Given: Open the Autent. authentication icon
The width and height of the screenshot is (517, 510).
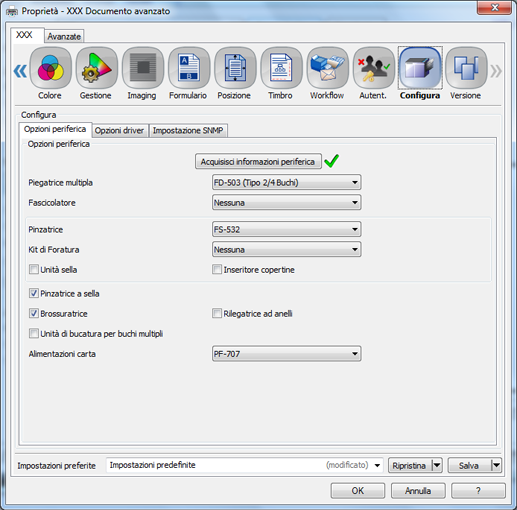Looking at the screenshot, I should pos(373,68).
